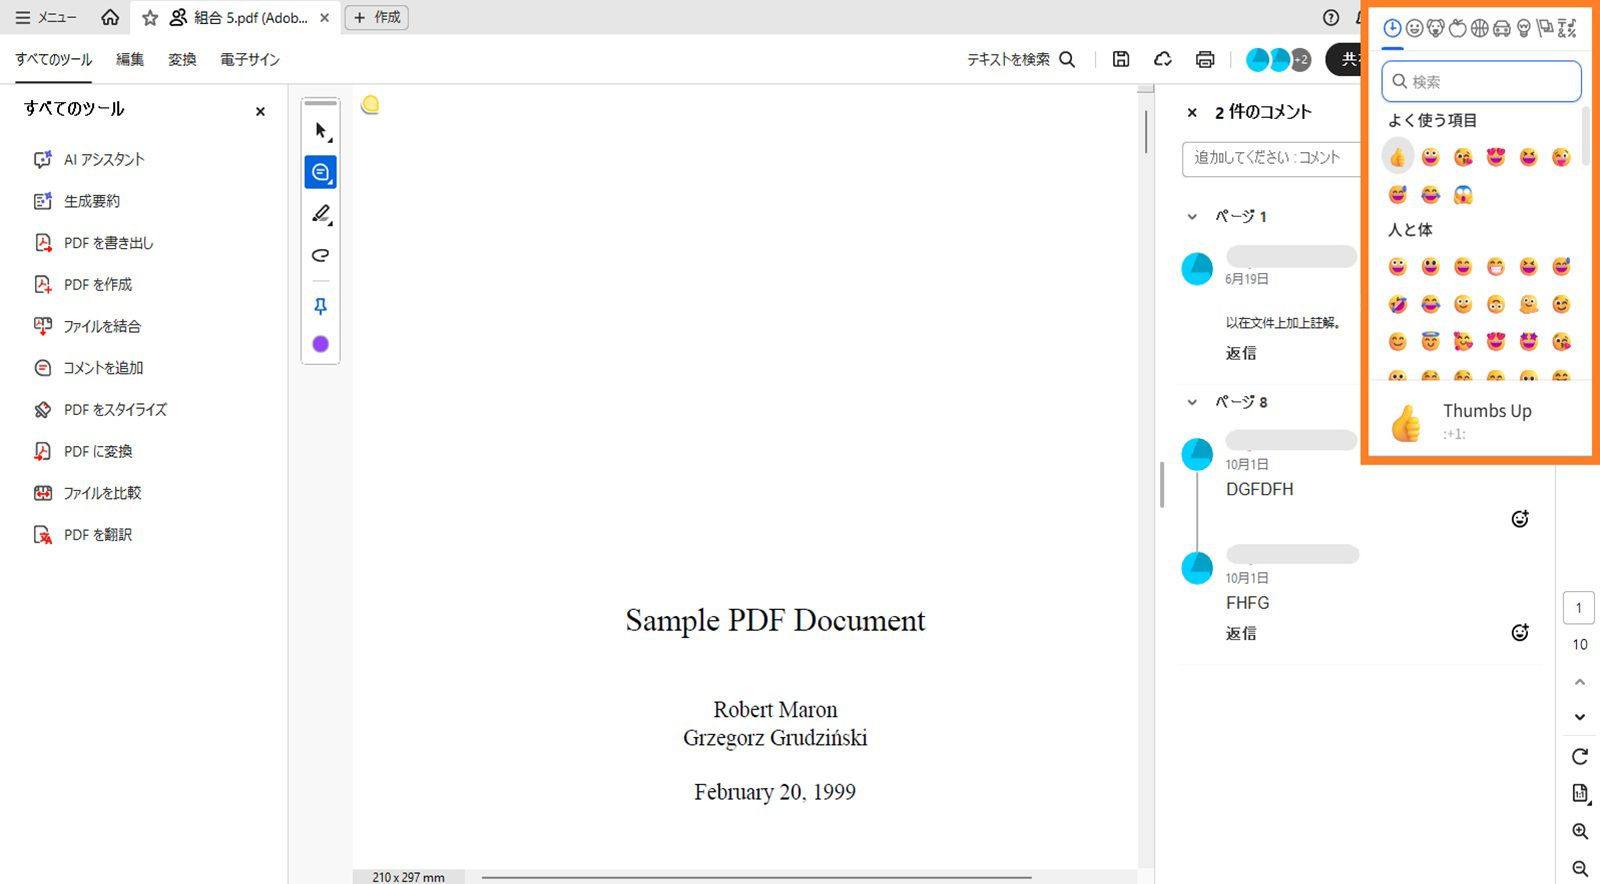Image resolution: width=1600 pixels, height=884 pixels.
Task: Show the objects emoji category (light bulb)
Action: (x=1524, y=28)
